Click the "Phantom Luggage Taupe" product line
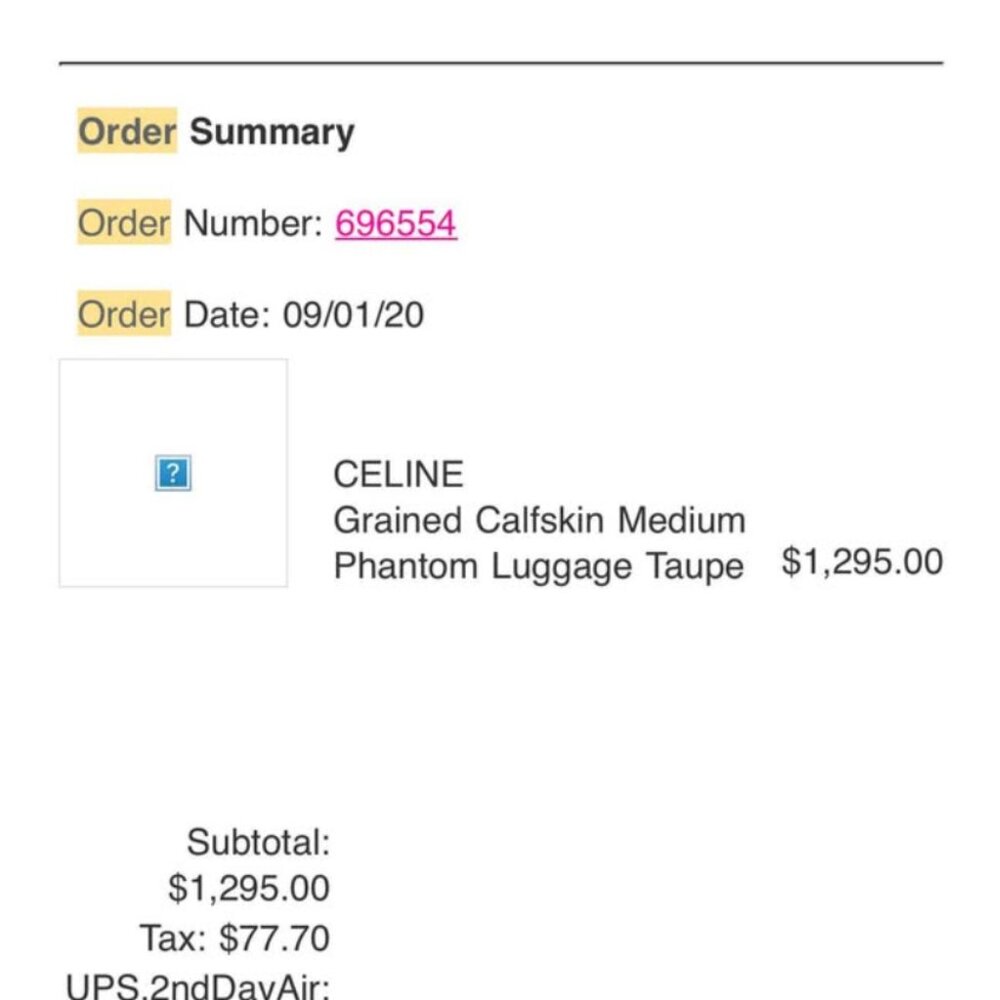Viewport: 1000px width, 1000px height. click(x=538, y=567)
